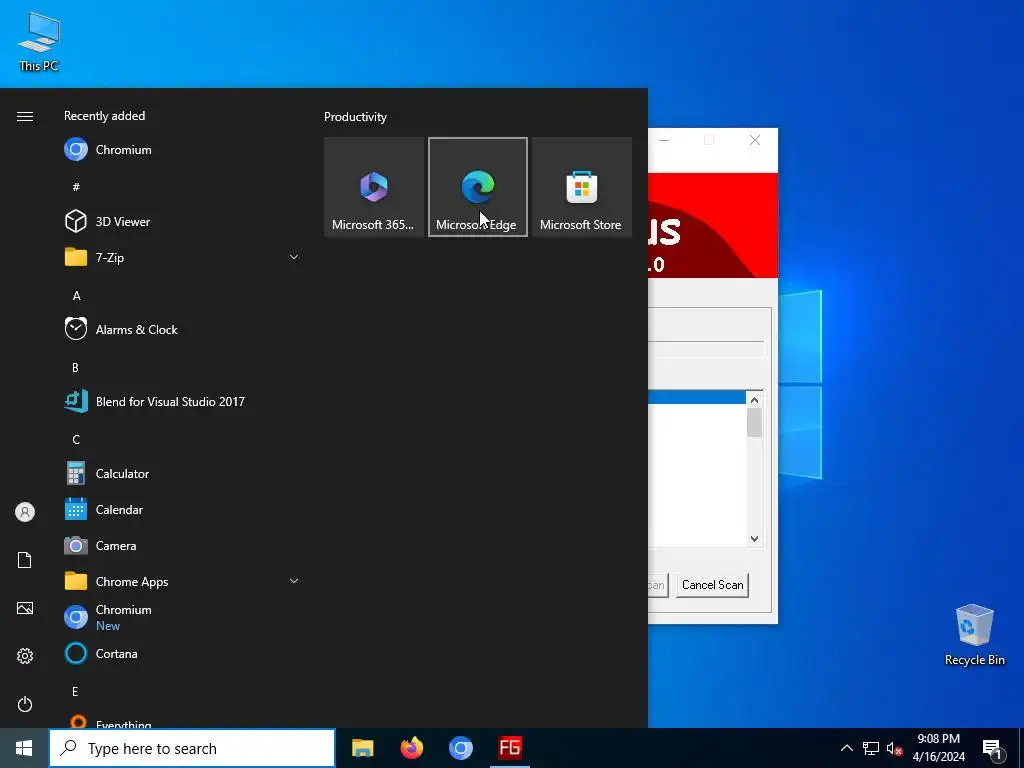Launch 3D Viewer app
The image size is (1024, 768).
[182, 221]
